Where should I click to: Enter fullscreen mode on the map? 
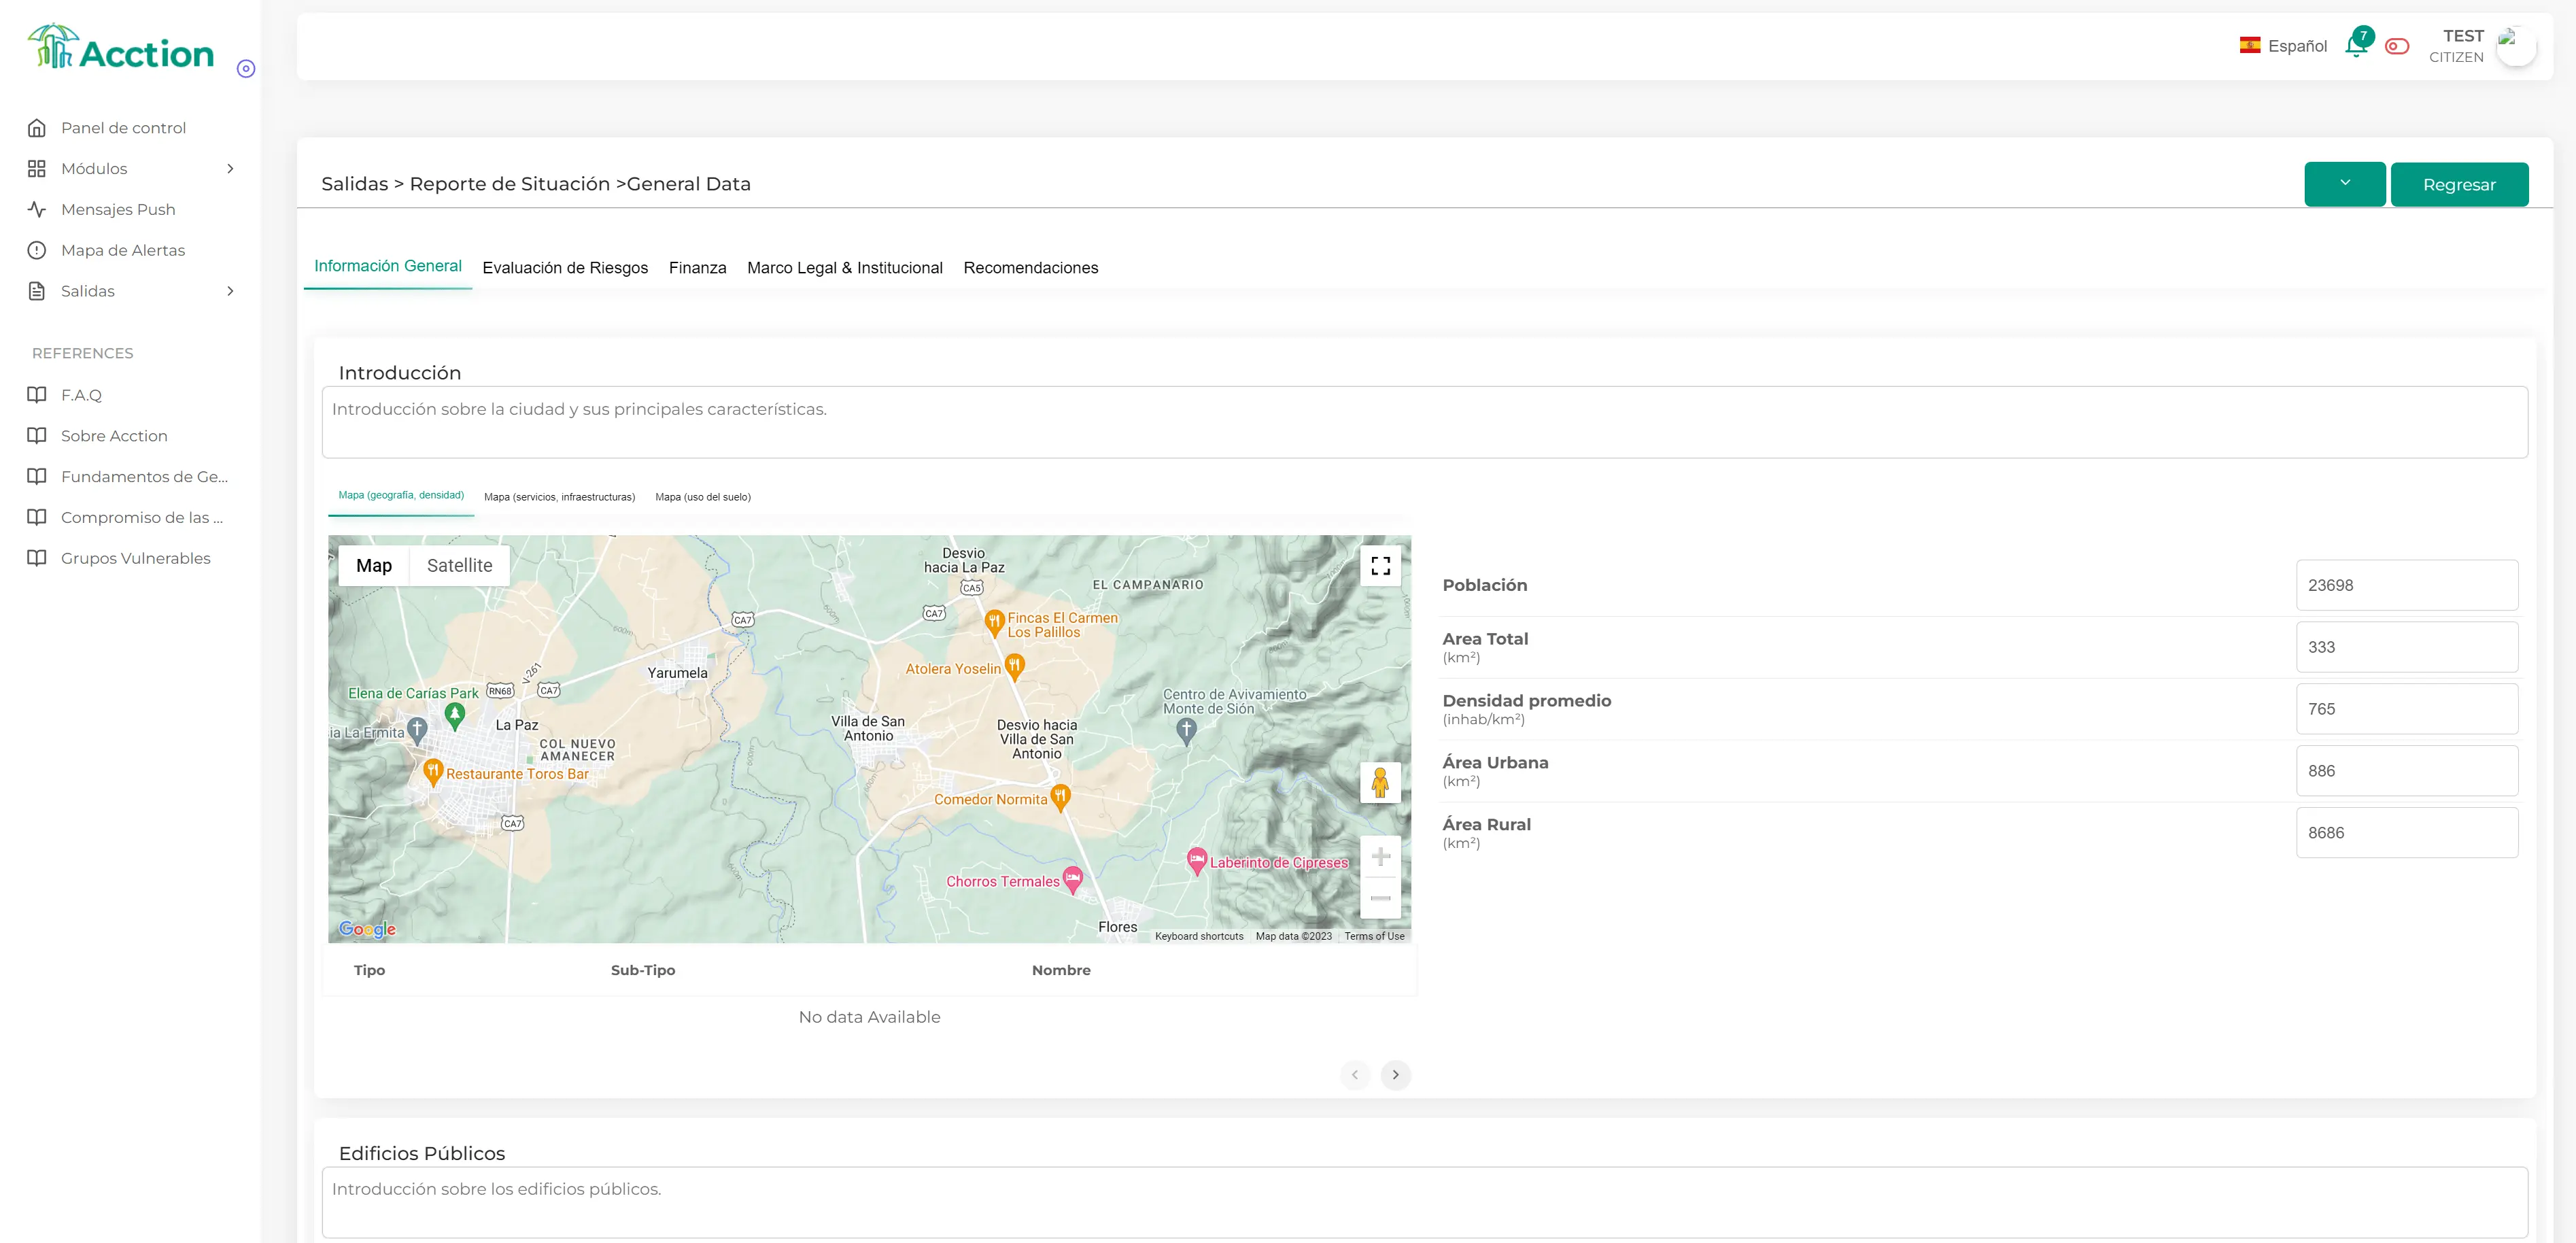tap(1381, 566)
